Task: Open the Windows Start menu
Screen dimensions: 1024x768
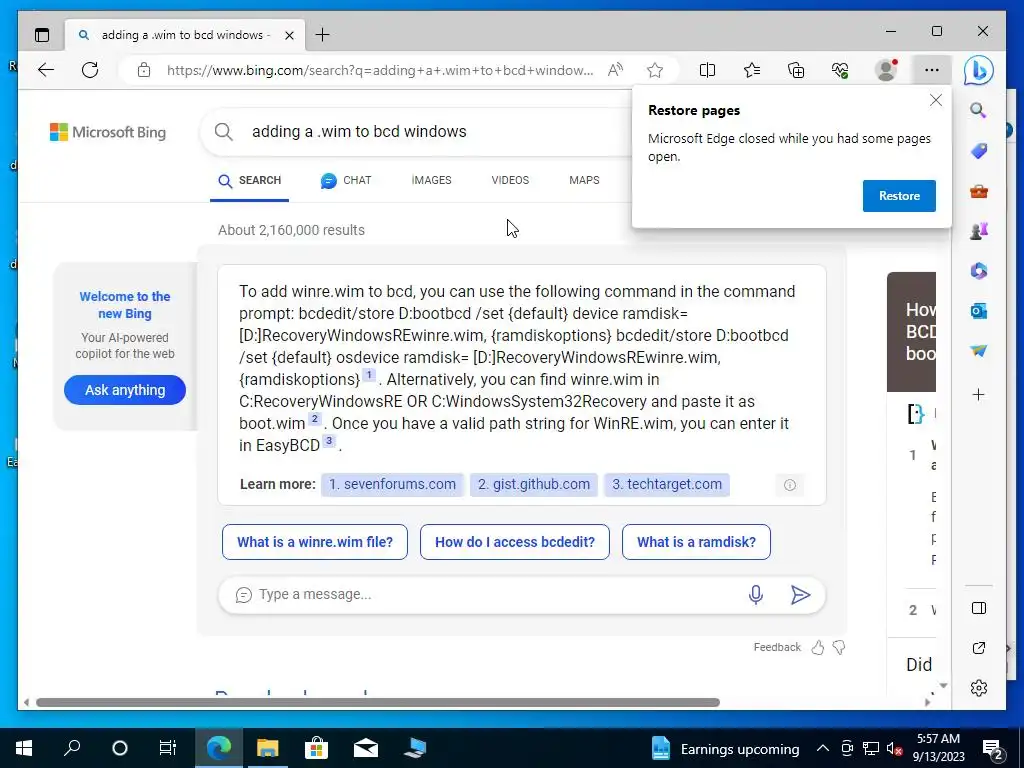Action: click(x=24, y=748)
